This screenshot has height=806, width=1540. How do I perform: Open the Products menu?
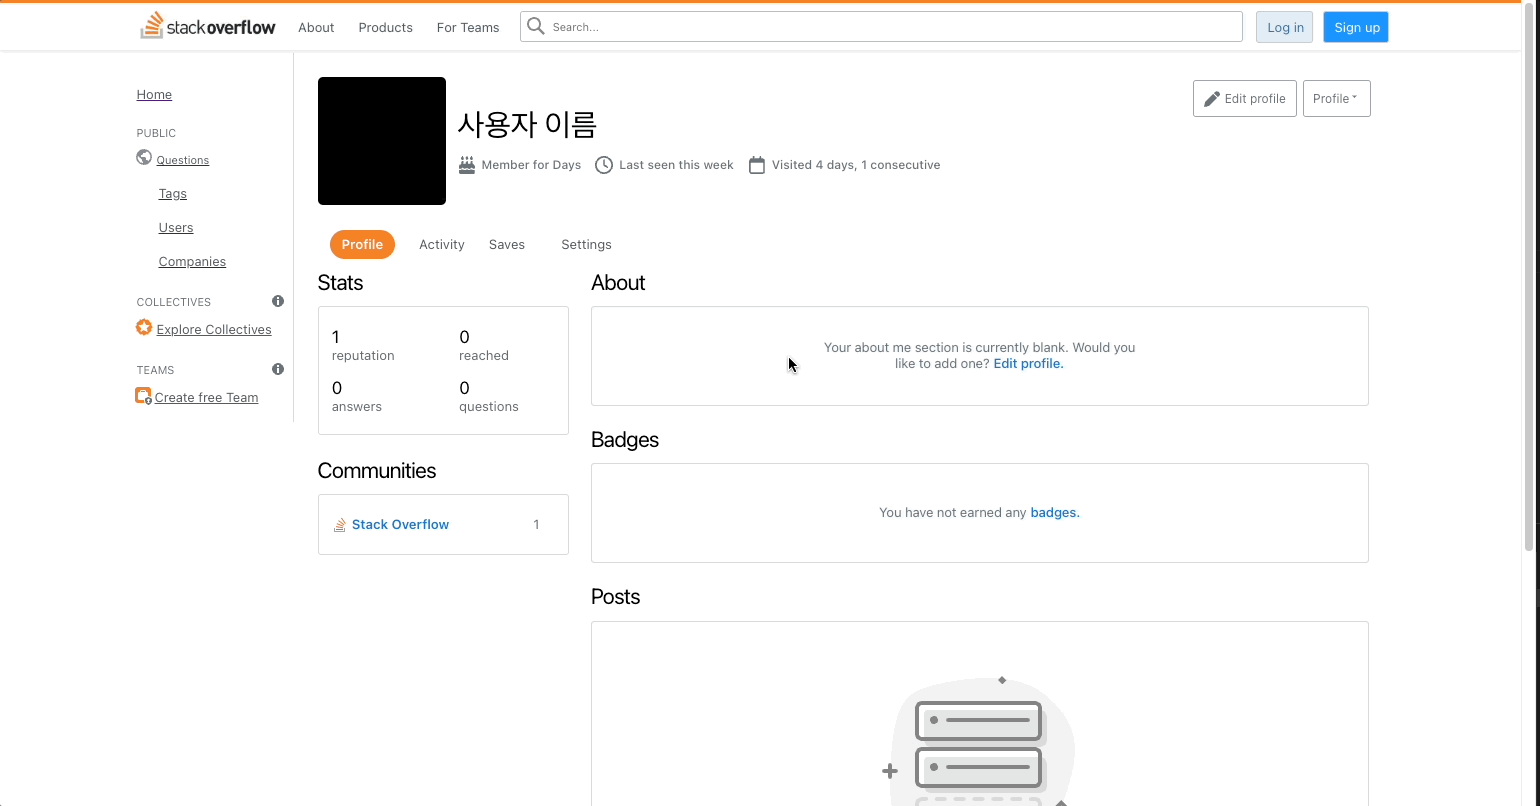pyautogui.click(x=385, y=27)
